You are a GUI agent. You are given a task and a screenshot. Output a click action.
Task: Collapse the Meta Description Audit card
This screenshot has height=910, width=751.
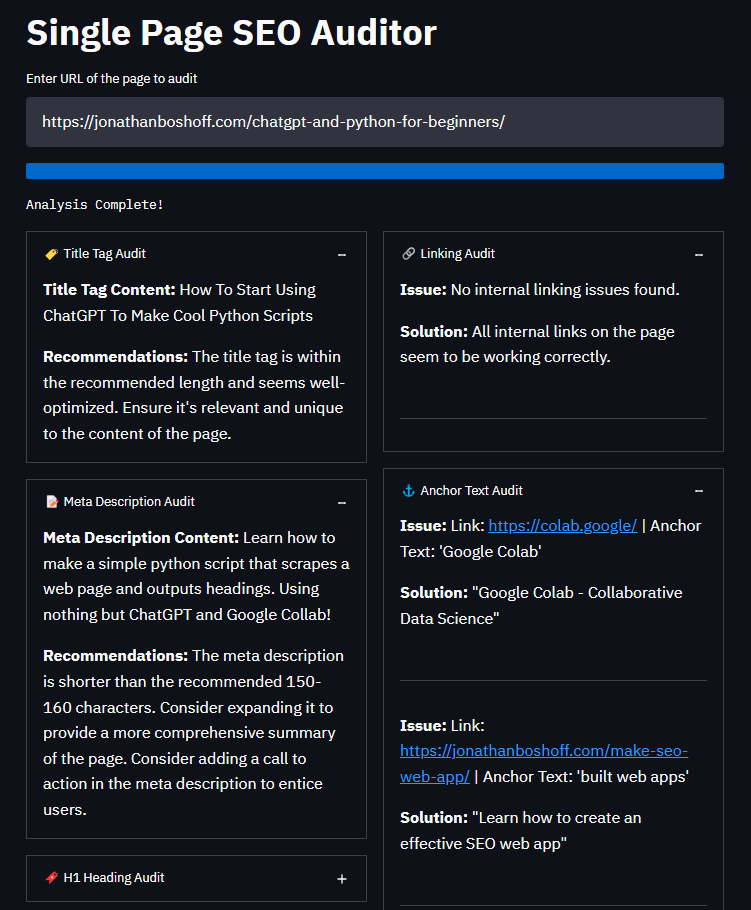(341, 501)
